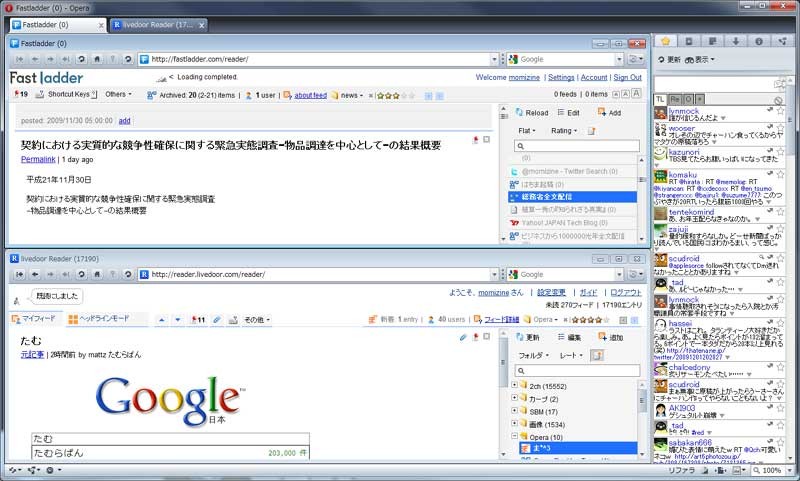Open about feed link in Fastladder
Screen dimensions: 800x481
pyautogui.click(x=310, y=95)
